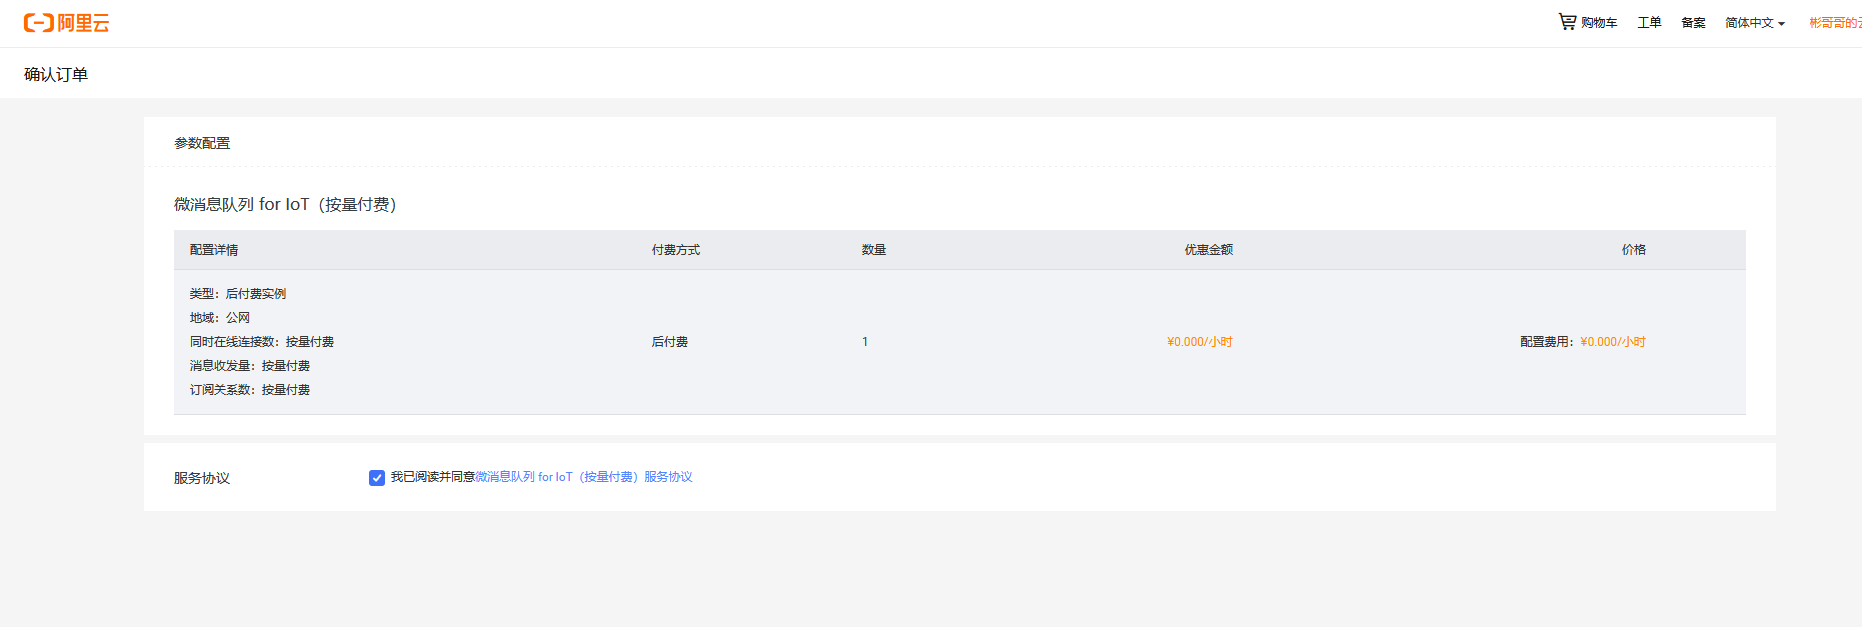The width and height of the screenshot is (1862, 627).
Task: Click the 参数配置 section heading
Action: 202,143
